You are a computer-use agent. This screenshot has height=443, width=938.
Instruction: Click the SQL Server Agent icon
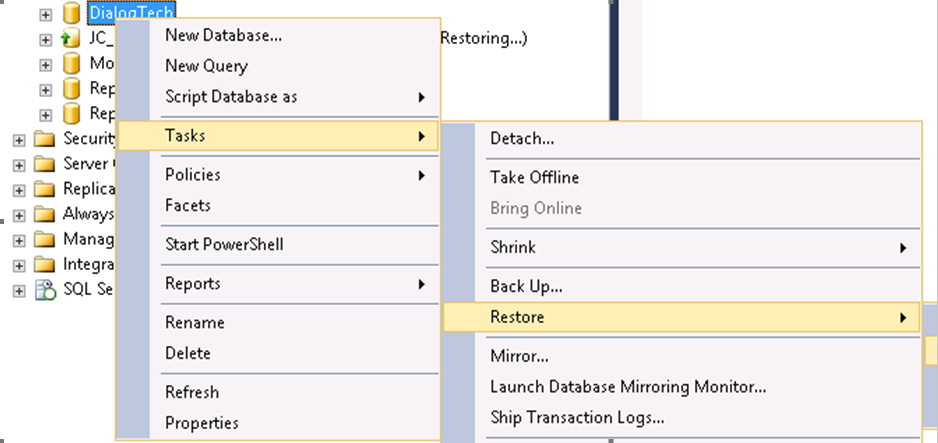[45, 290]
